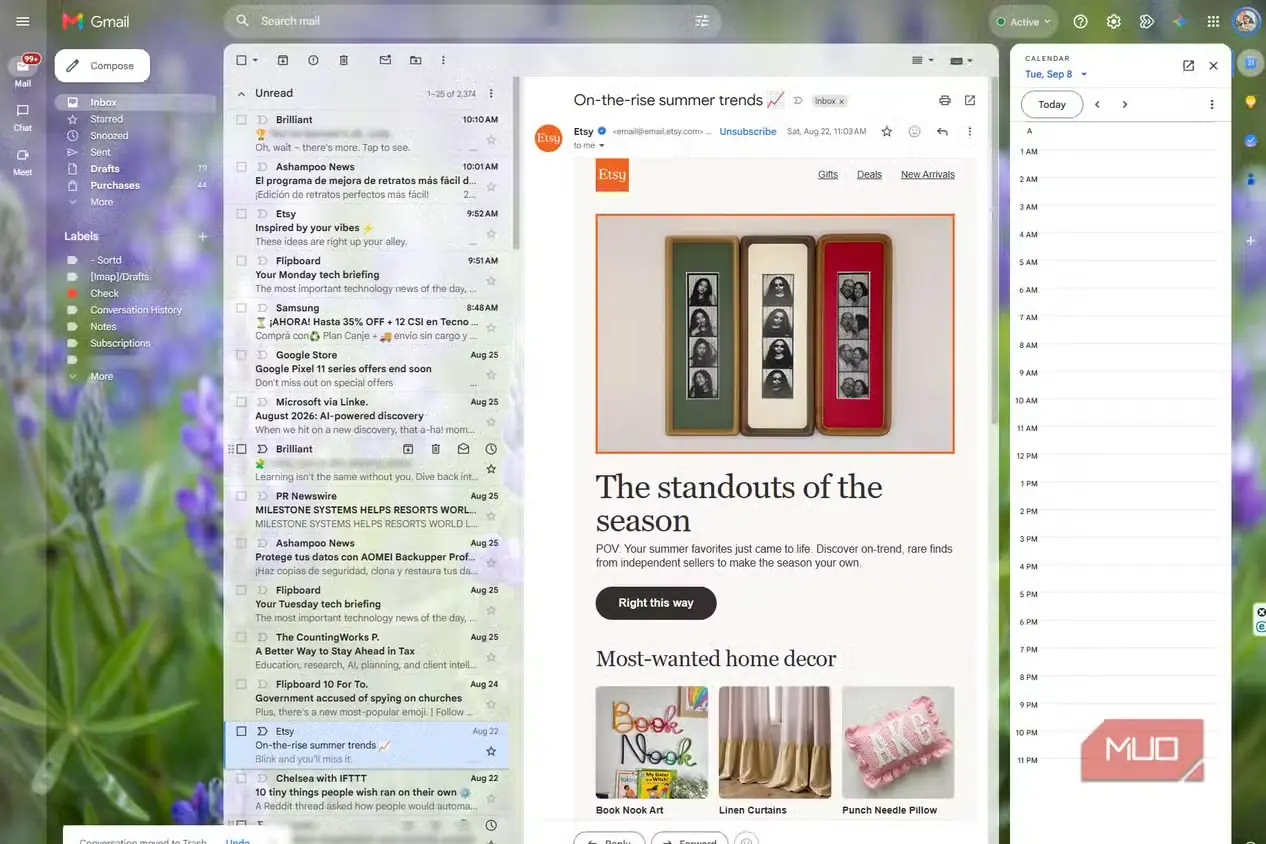This screenshot has height=844, width=1266.
Task: Select the PR Newswire email checkbox
Action: coord(241,496)
